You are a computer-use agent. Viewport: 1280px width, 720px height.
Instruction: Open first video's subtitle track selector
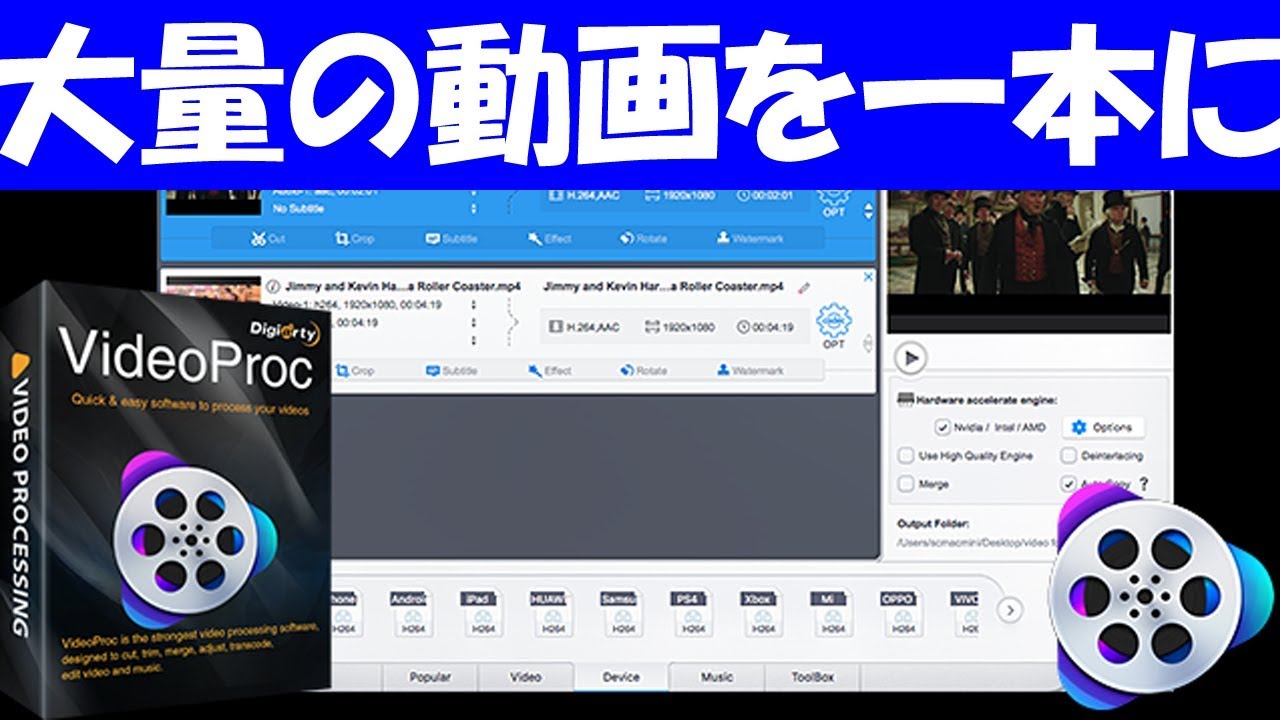(x=473, y=209)
